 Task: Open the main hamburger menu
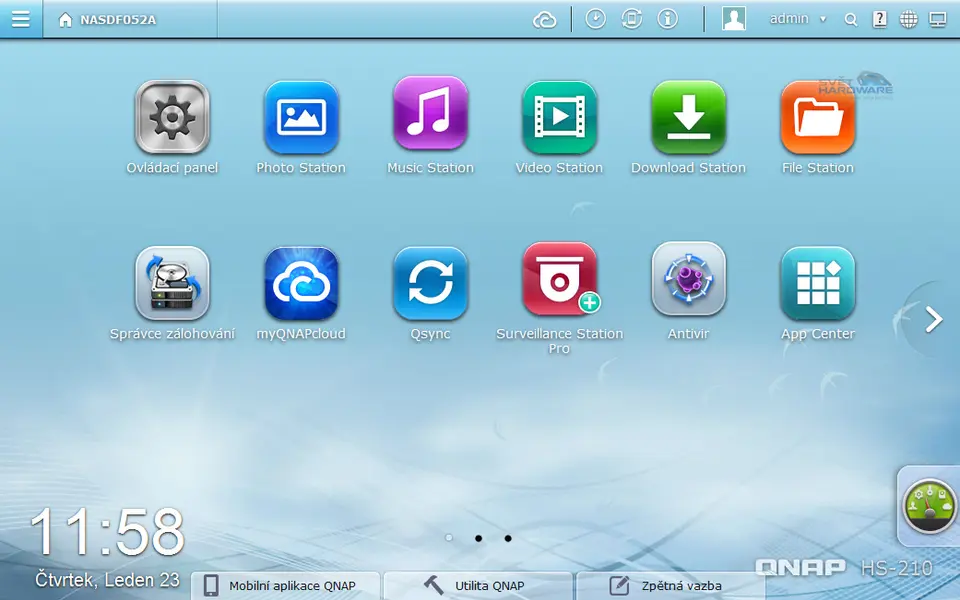click(21, 19)
